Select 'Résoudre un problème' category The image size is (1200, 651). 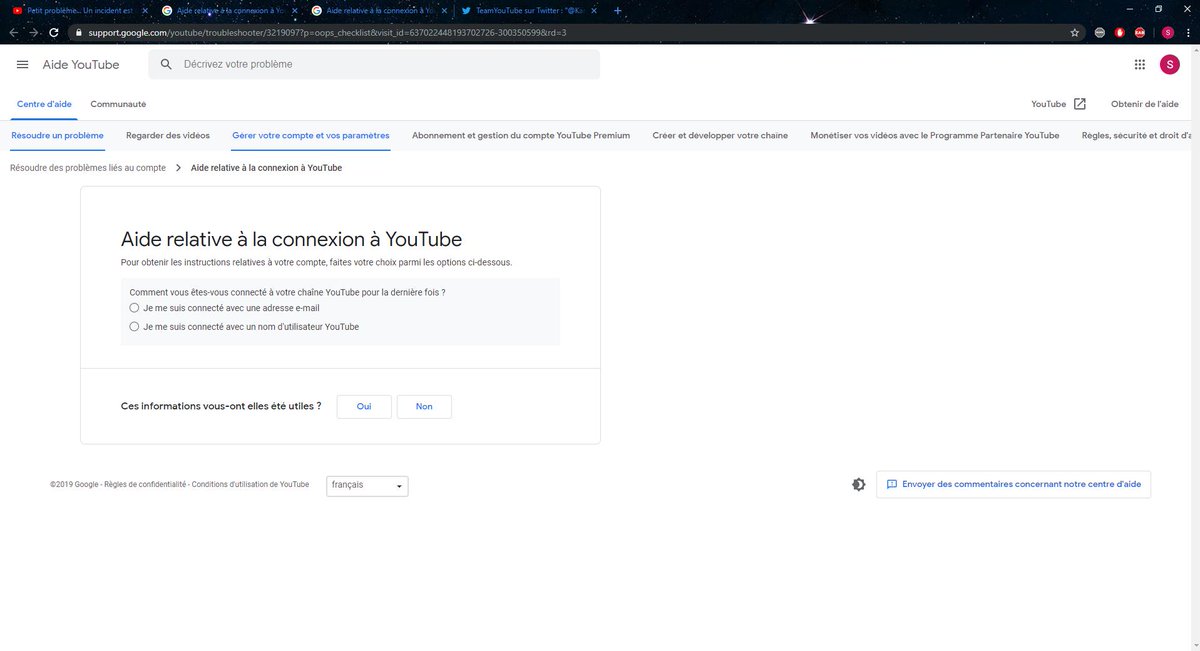(x=57, y=135)
